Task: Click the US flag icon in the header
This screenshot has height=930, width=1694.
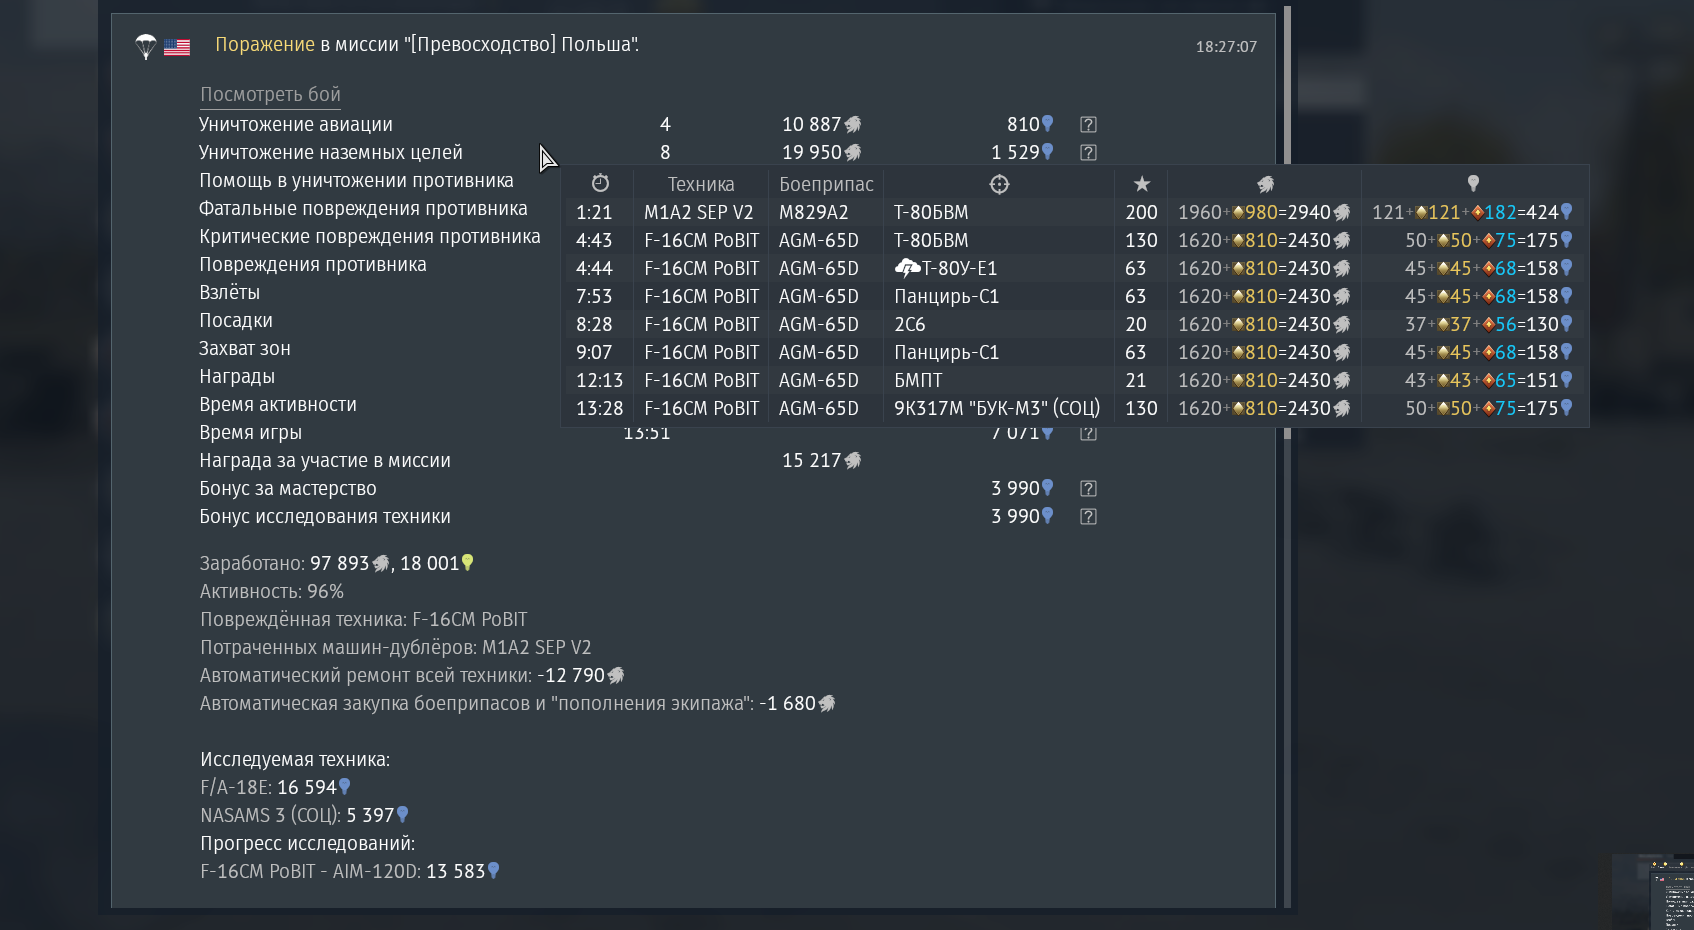Action: pyautogui.click(x=177, y=47)
